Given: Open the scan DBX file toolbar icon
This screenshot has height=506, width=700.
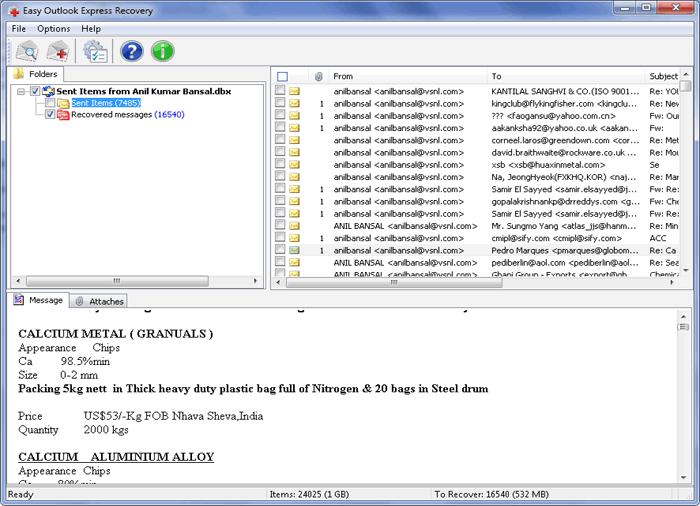Looking at the screenshot, I should pos(28,51).
